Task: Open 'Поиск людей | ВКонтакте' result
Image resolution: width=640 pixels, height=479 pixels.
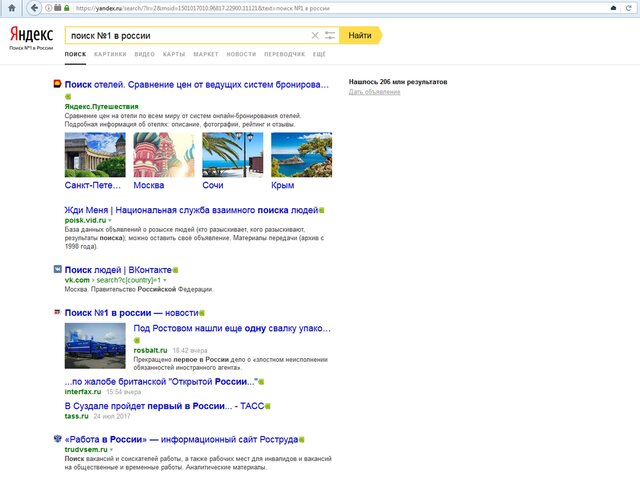Action: click(118, 270)
